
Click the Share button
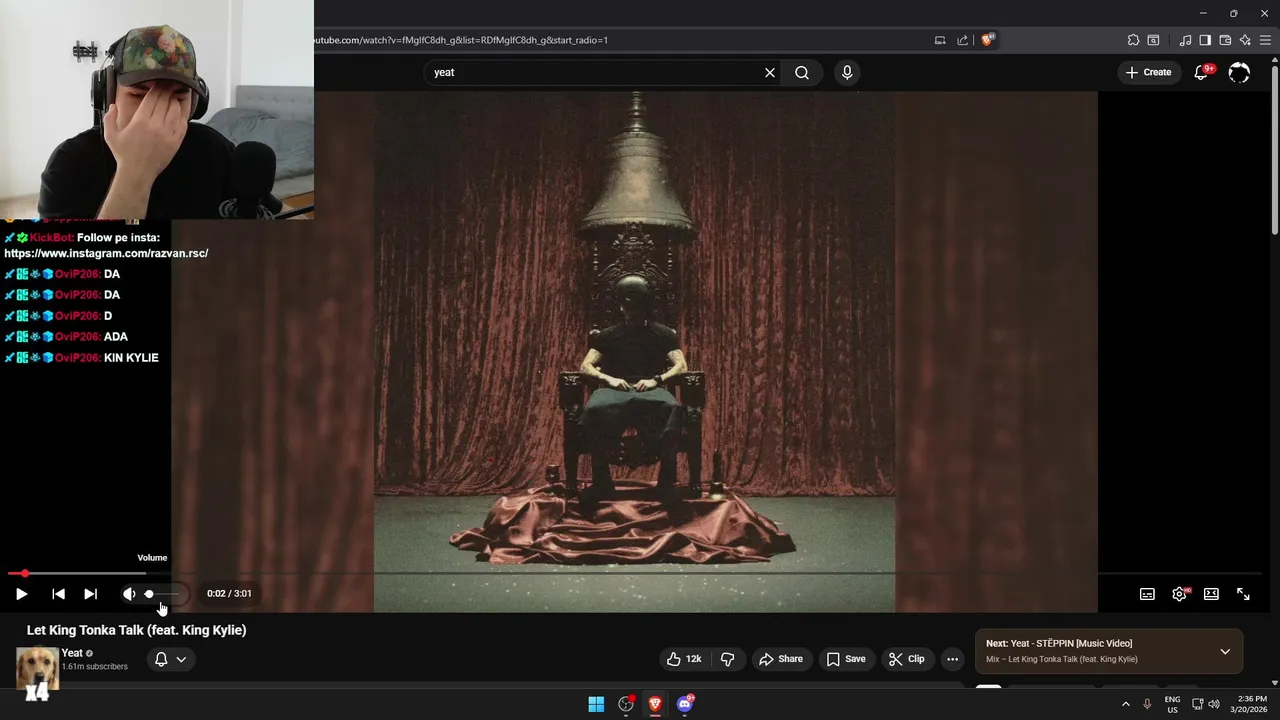tap(780, 659)
